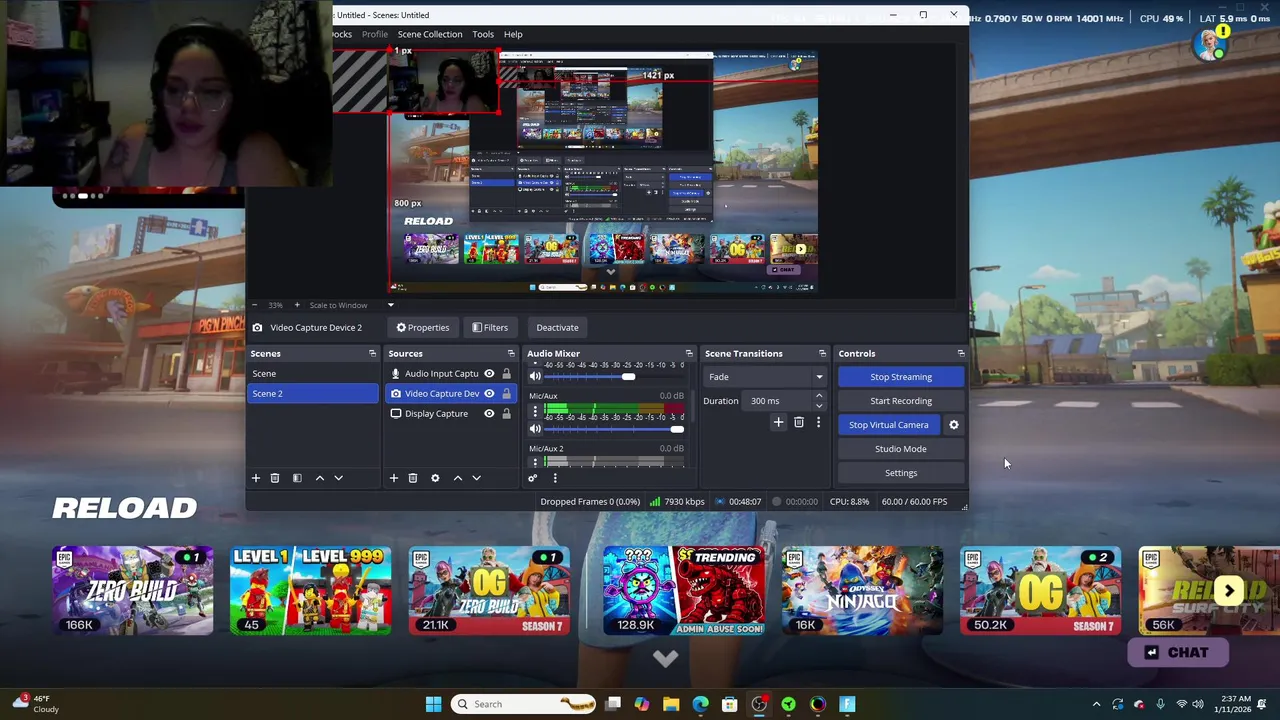Unlock the Display Capture source

[506, 413]
